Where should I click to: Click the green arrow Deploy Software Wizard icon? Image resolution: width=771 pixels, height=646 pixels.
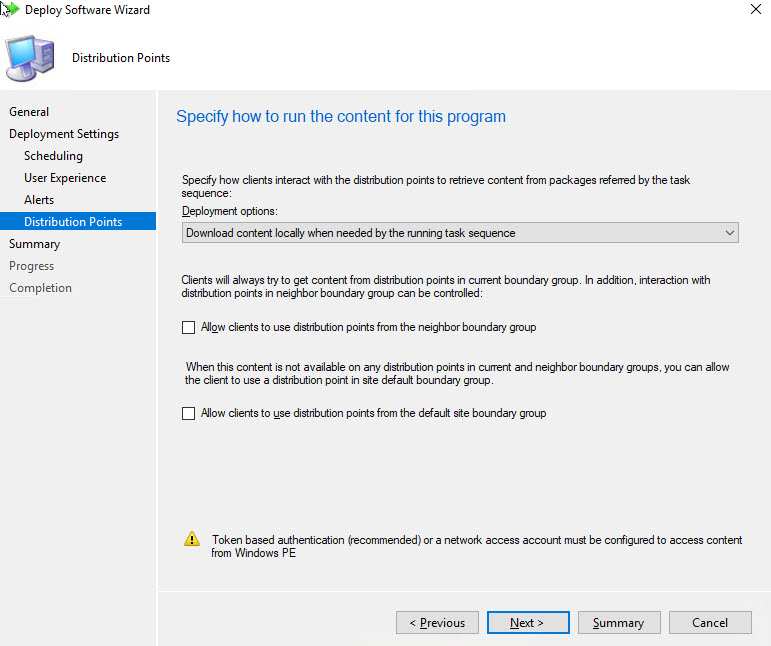pyautogui.click(x=11, y=10)
